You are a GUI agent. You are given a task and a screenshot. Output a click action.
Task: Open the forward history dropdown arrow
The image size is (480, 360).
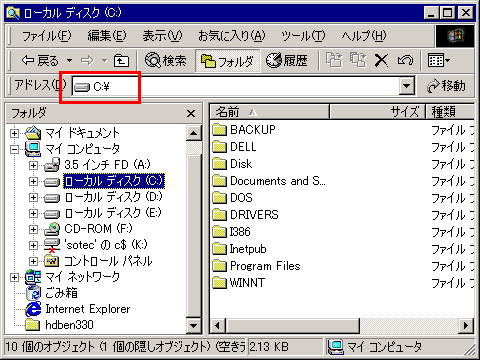105,61
